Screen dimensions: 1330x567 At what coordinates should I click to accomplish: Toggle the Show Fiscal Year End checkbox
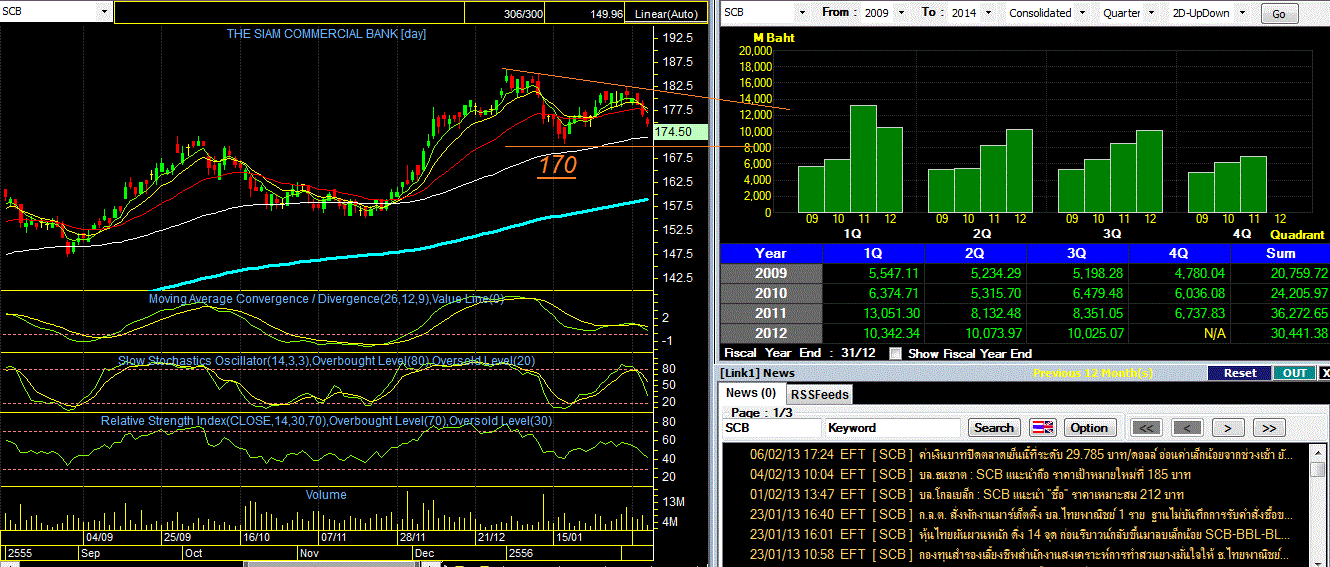tap(895, 353)
